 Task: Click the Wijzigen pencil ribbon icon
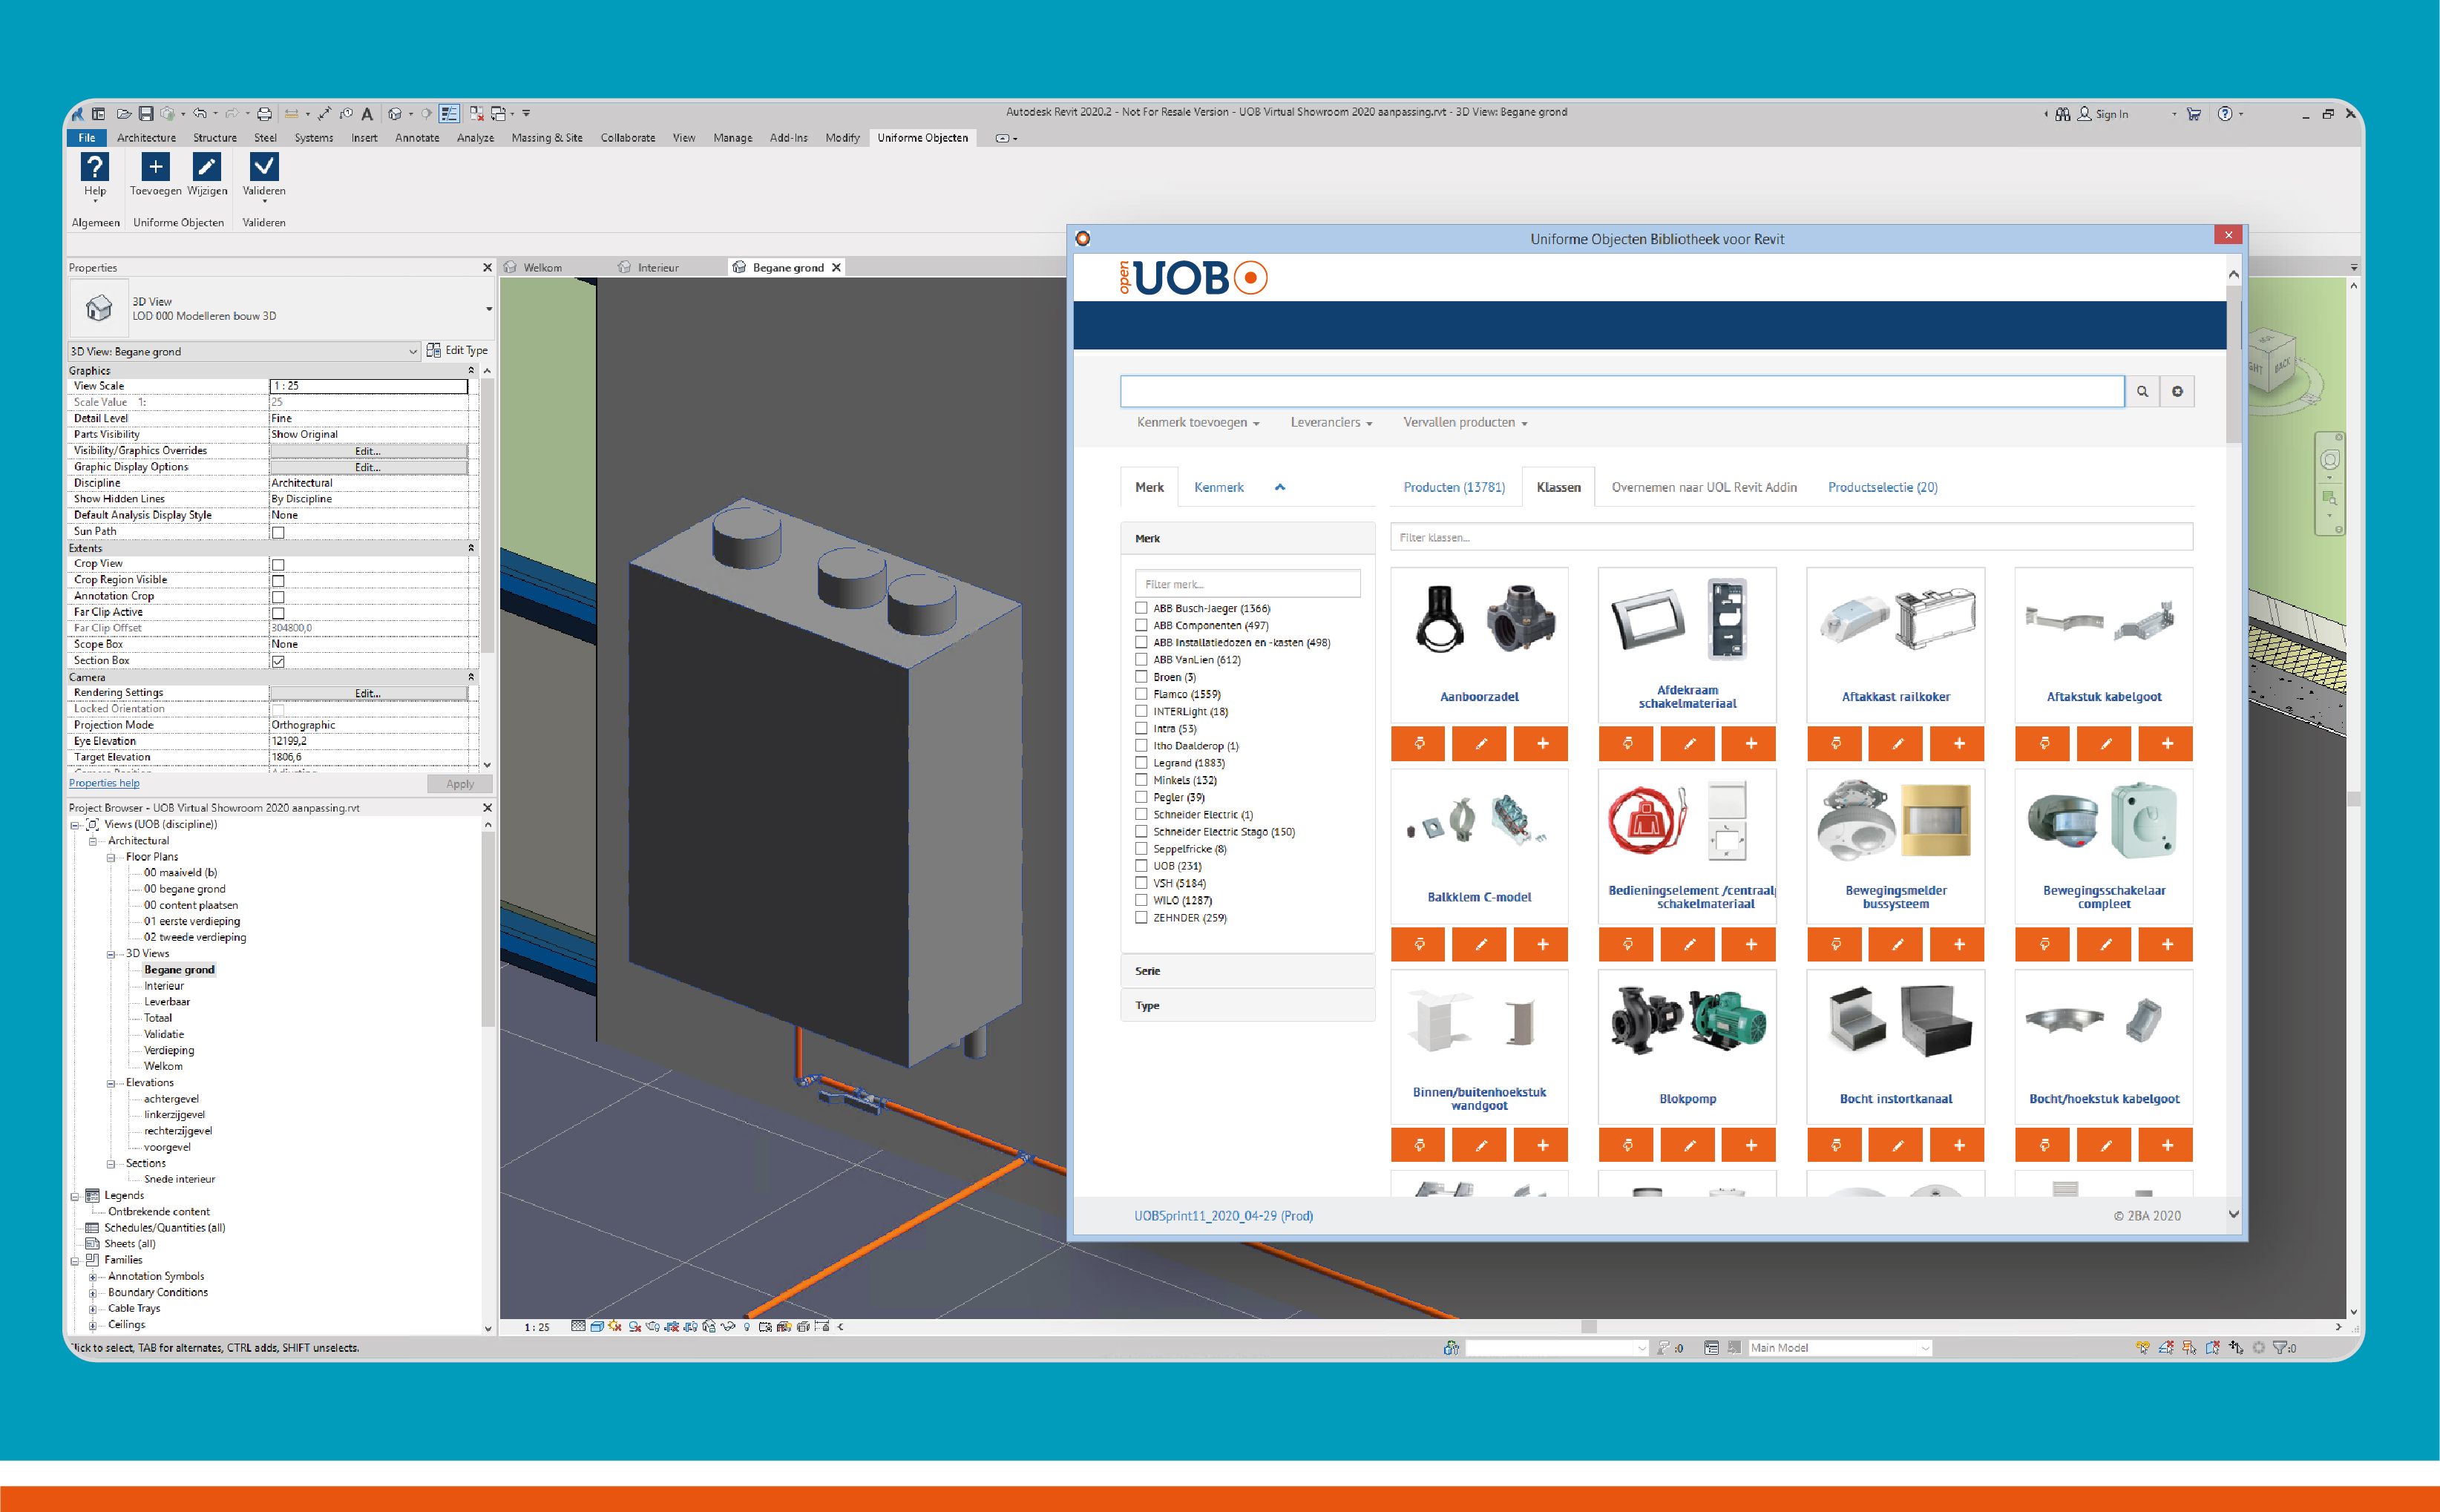click(x=207, y=167)
